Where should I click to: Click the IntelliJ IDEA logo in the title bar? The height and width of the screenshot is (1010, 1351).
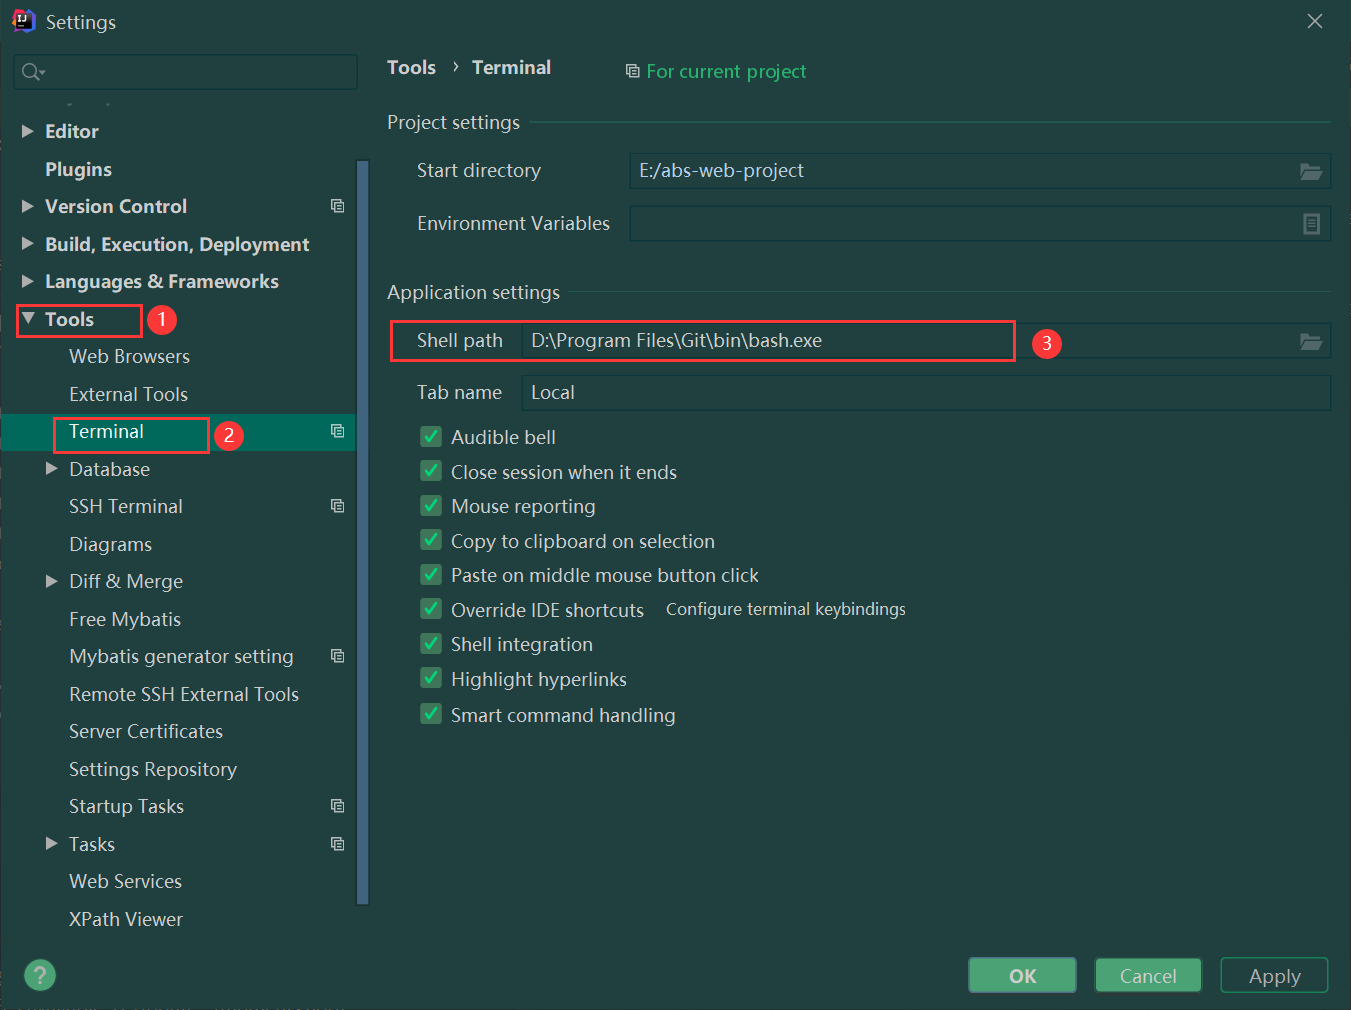pyautogui.click(x=22, y=21)
